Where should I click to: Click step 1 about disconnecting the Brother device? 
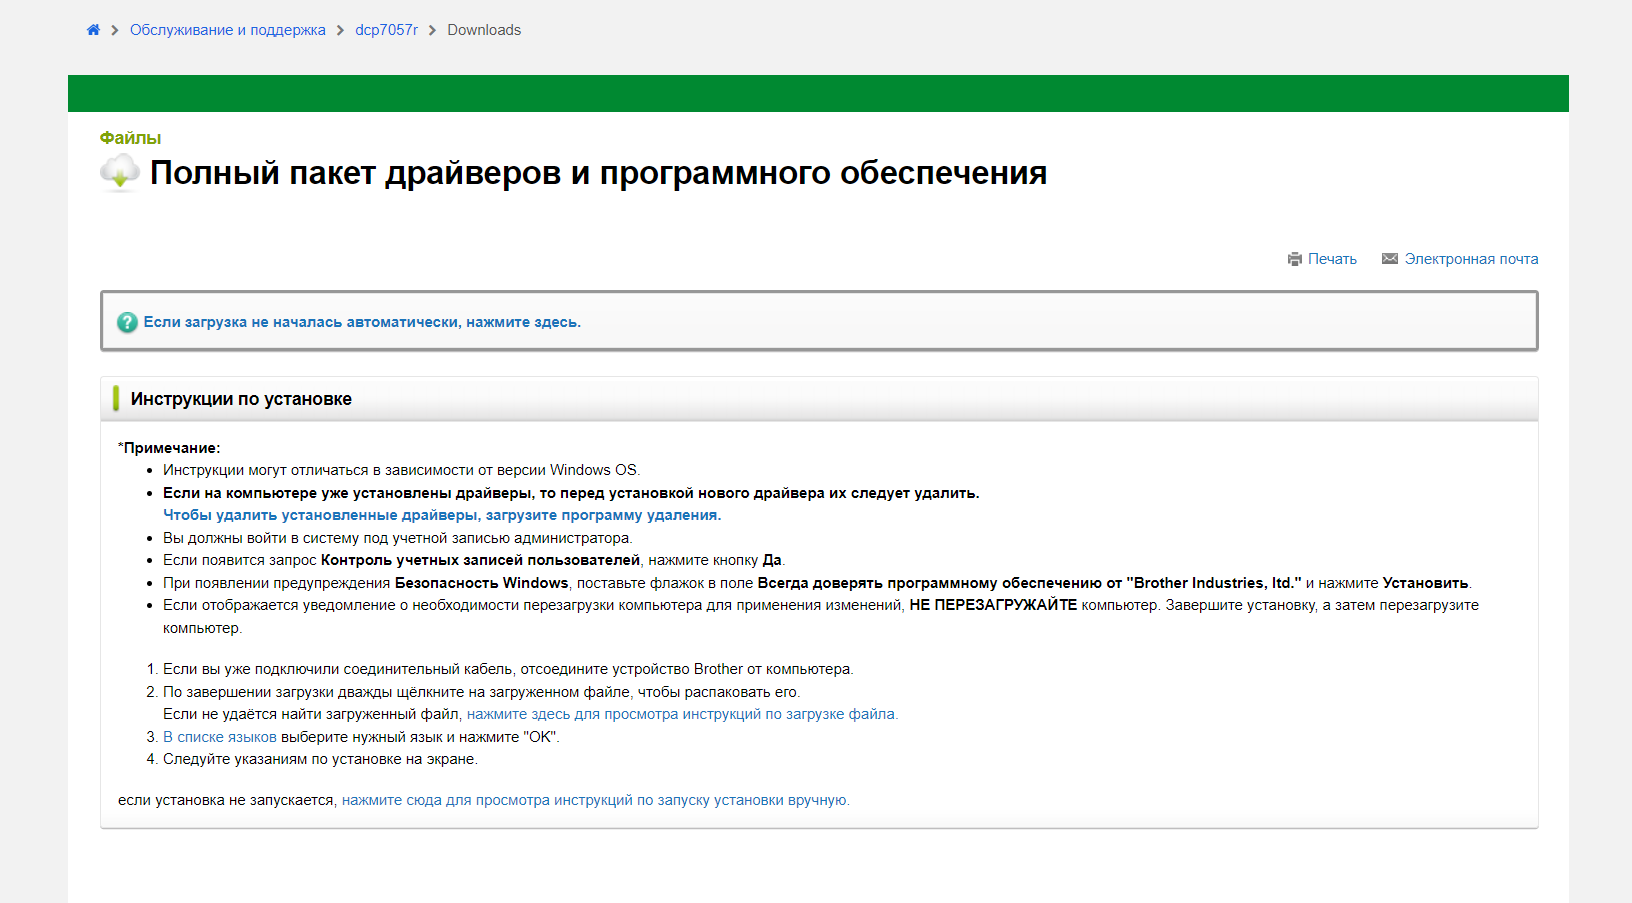click(x=508, y=669)
